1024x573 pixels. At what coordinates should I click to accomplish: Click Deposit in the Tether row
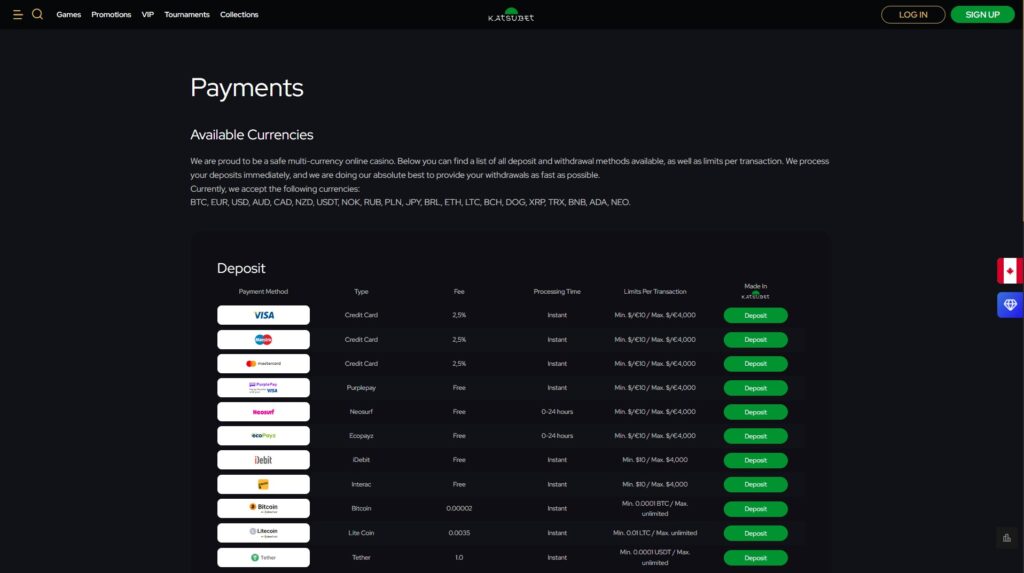[756, 558]
